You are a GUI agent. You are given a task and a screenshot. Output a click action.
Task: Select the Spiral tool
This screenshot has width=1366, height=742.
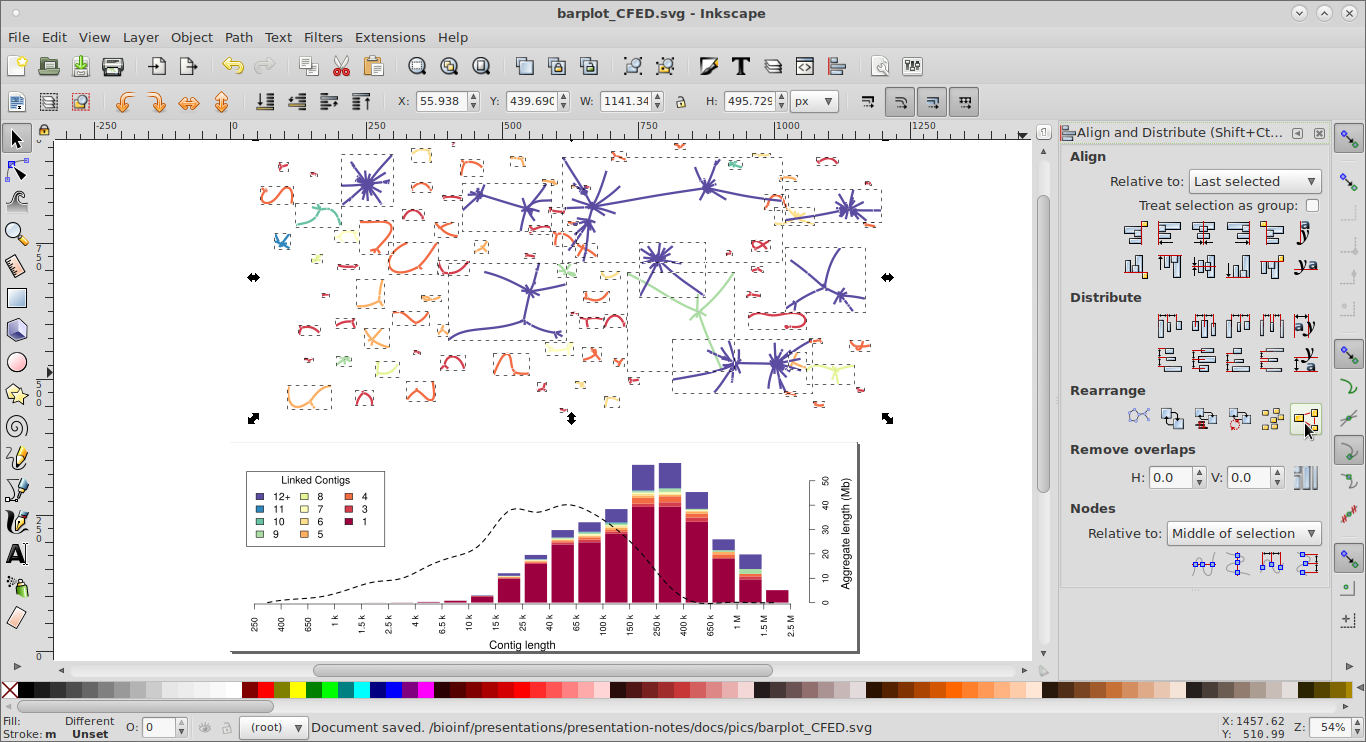click(x=16, y=426)
